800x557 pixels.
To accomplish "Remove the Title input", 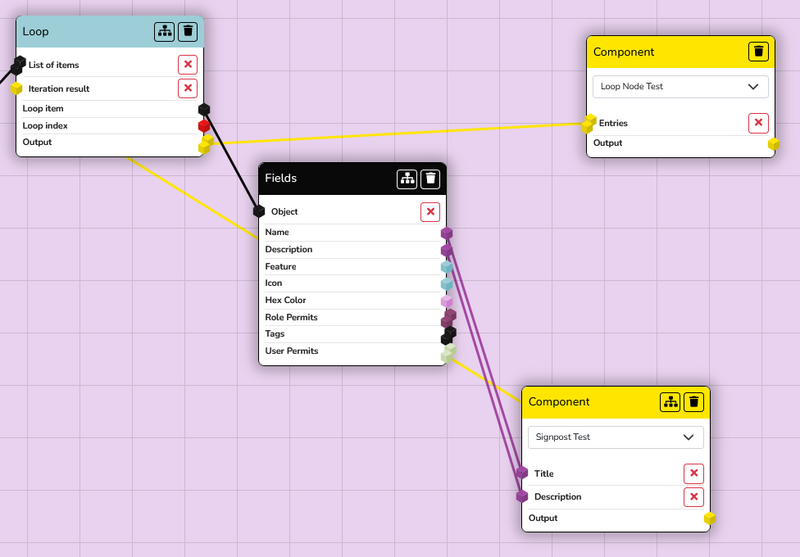I will coord(693,473).
